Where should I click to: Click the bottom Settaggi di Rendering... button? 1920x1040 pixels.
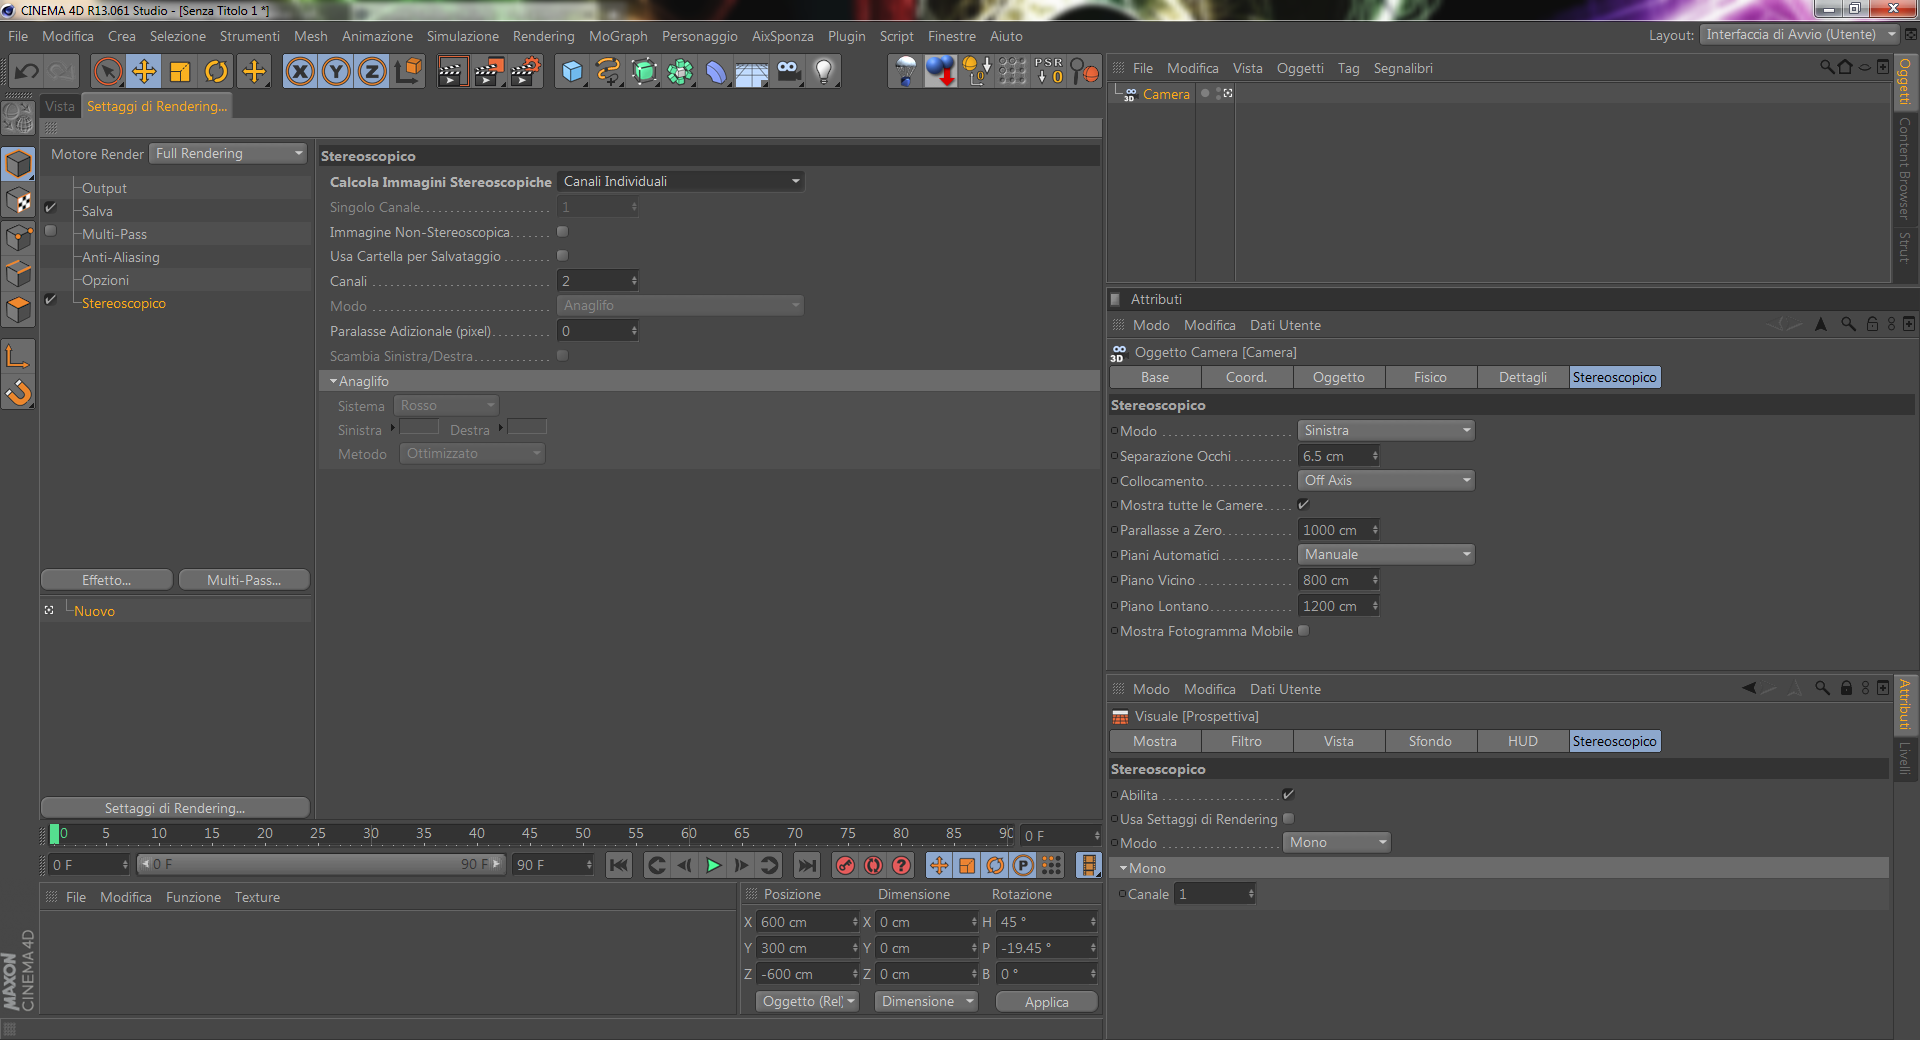pyautogui.click(x=175, y=808)
